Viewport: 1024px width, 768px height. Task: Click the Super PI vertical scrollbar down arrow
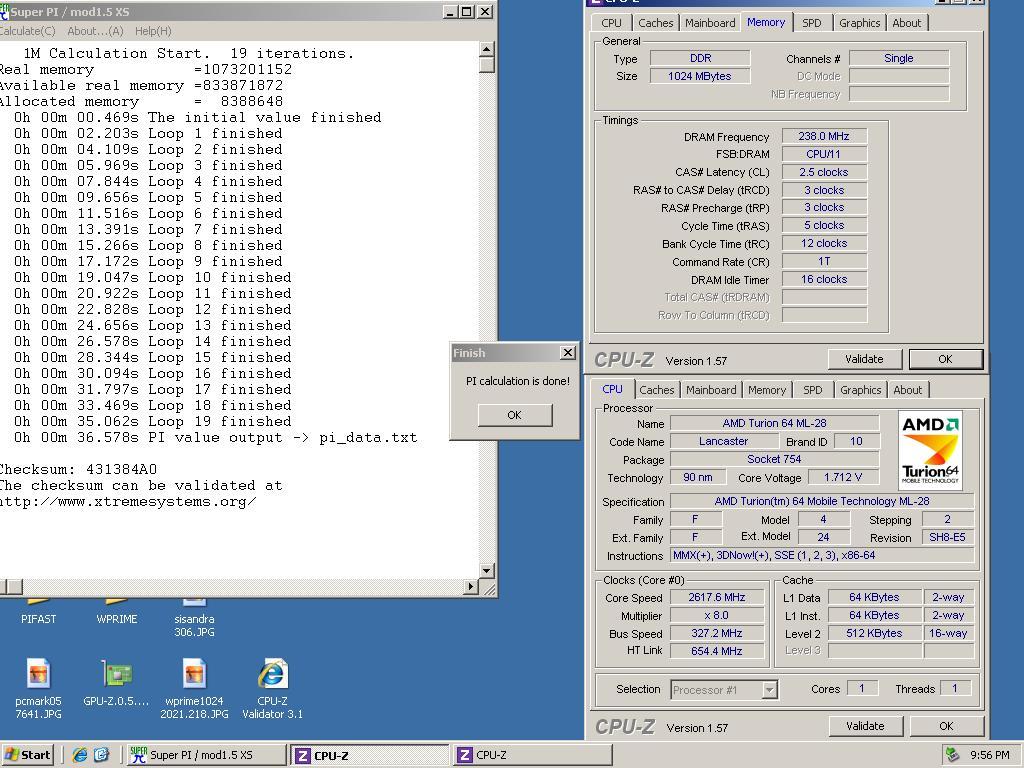(487, 571)
